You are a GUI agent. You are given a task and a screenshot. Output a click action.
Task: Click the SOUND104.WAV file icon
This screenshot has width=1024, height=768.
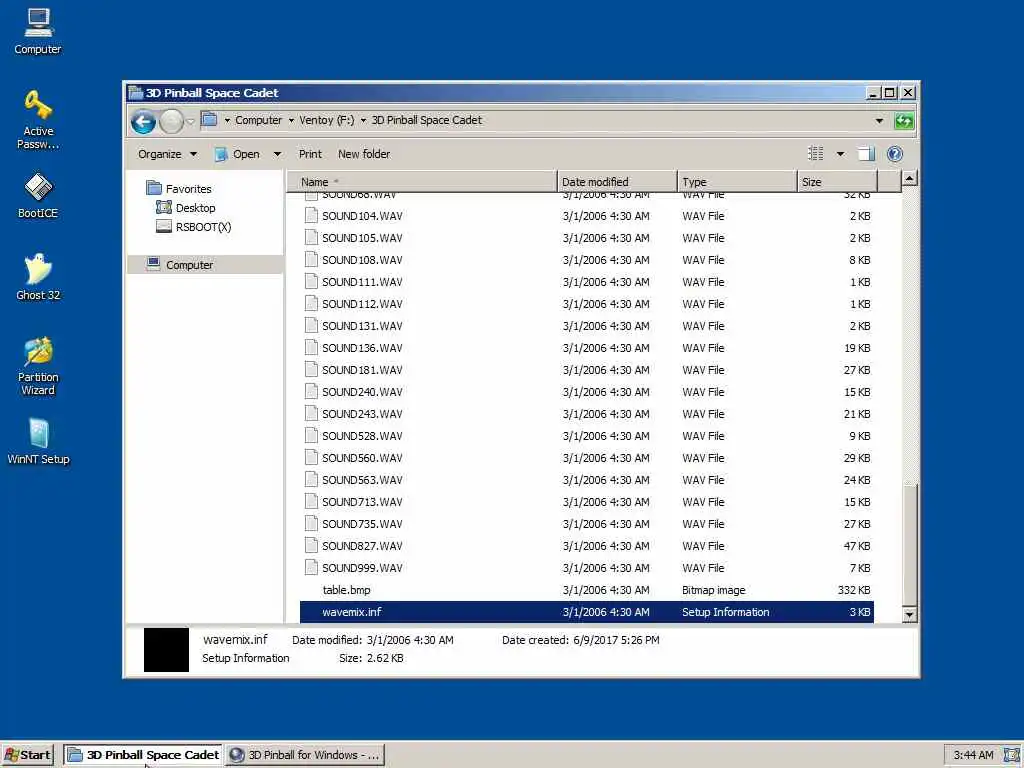pyautogui.click(x=312, y=216)
